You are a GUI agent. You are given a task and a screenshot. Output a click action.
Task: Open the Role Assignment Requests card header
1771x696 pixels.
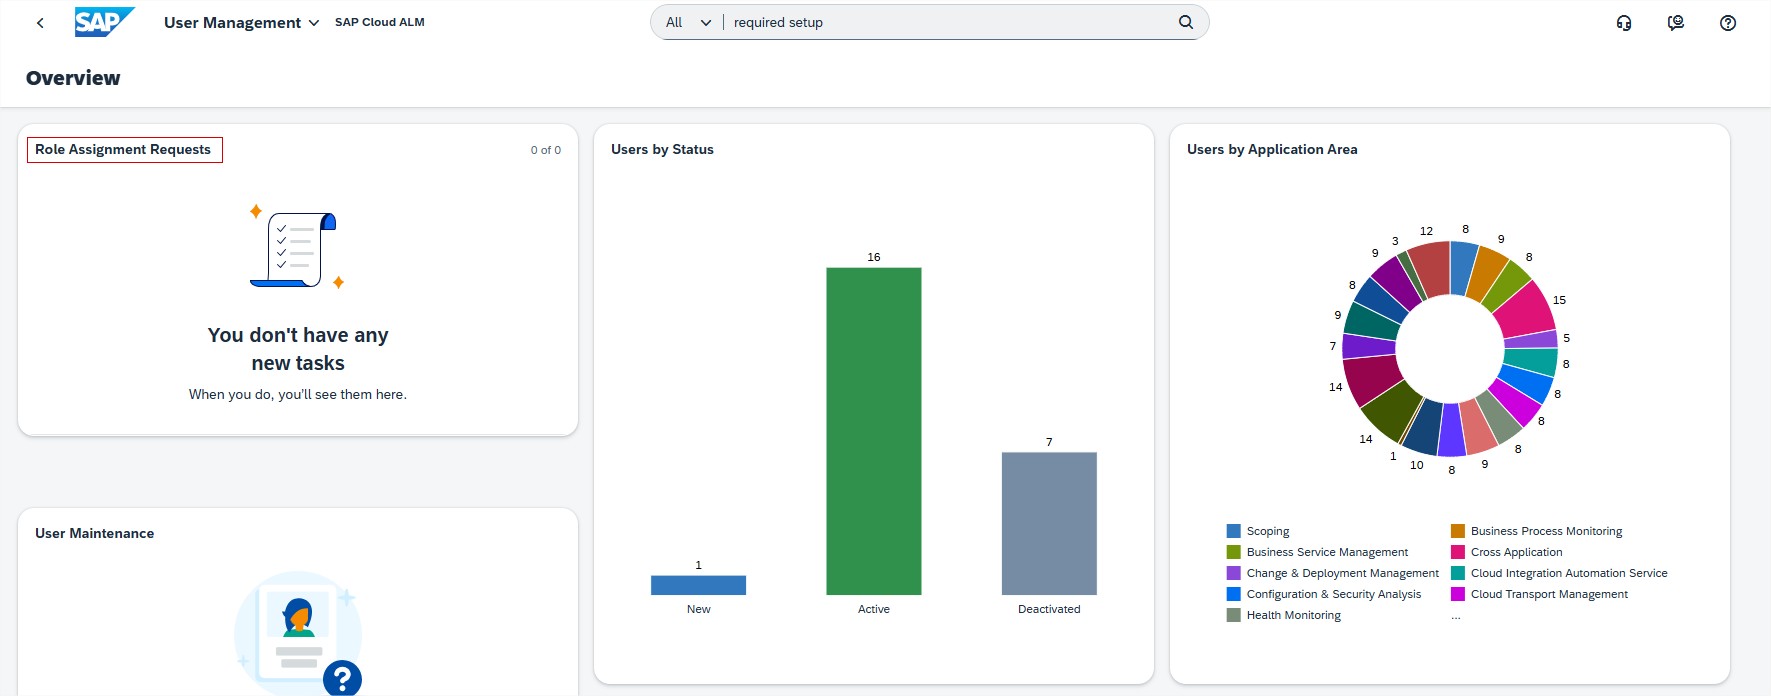click(x=124, y=150)
